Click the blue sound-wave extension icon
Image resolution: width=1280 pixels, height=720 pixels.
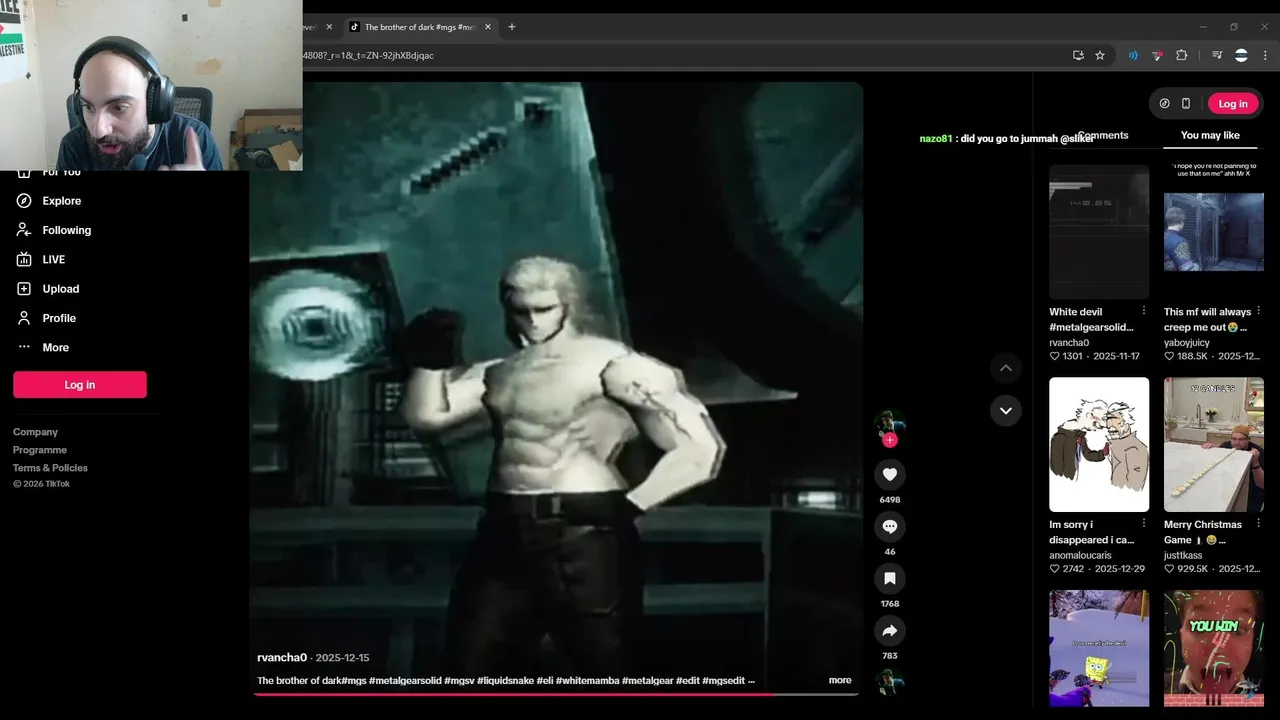1133,55
